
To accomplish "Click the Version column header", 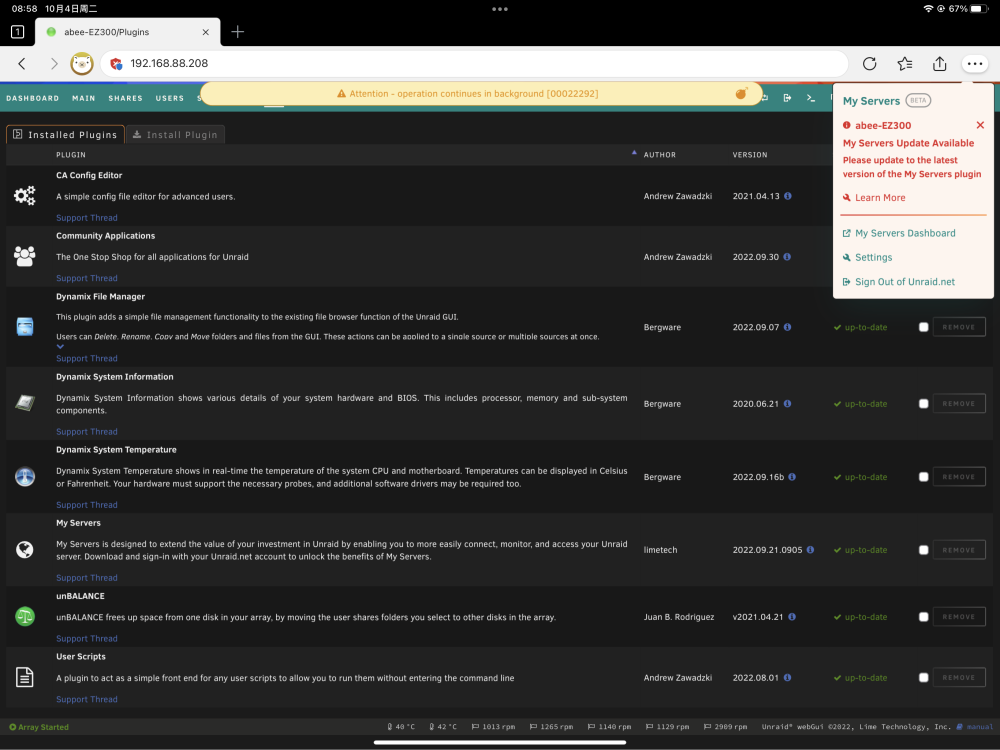I will (749, 155).
